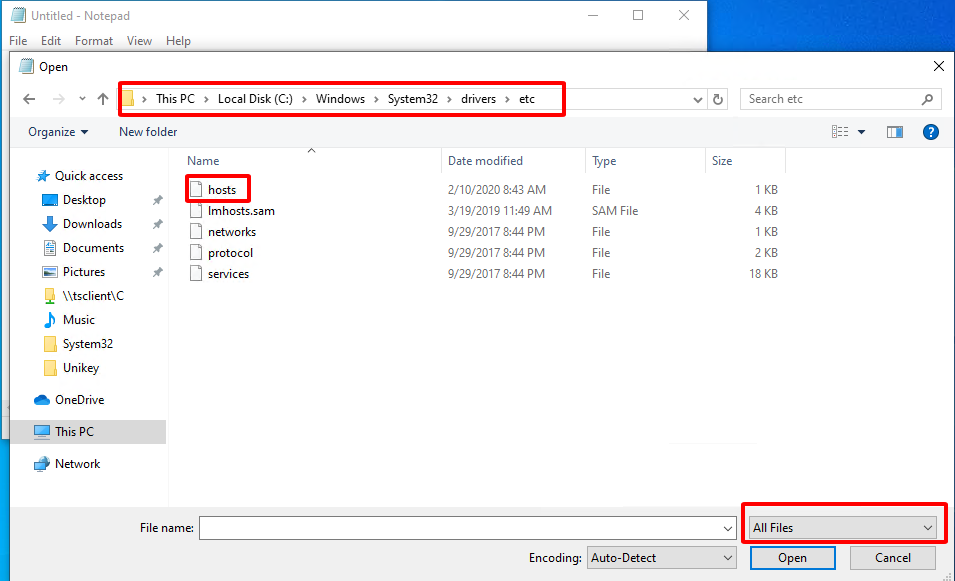Select the services file name

228,274
